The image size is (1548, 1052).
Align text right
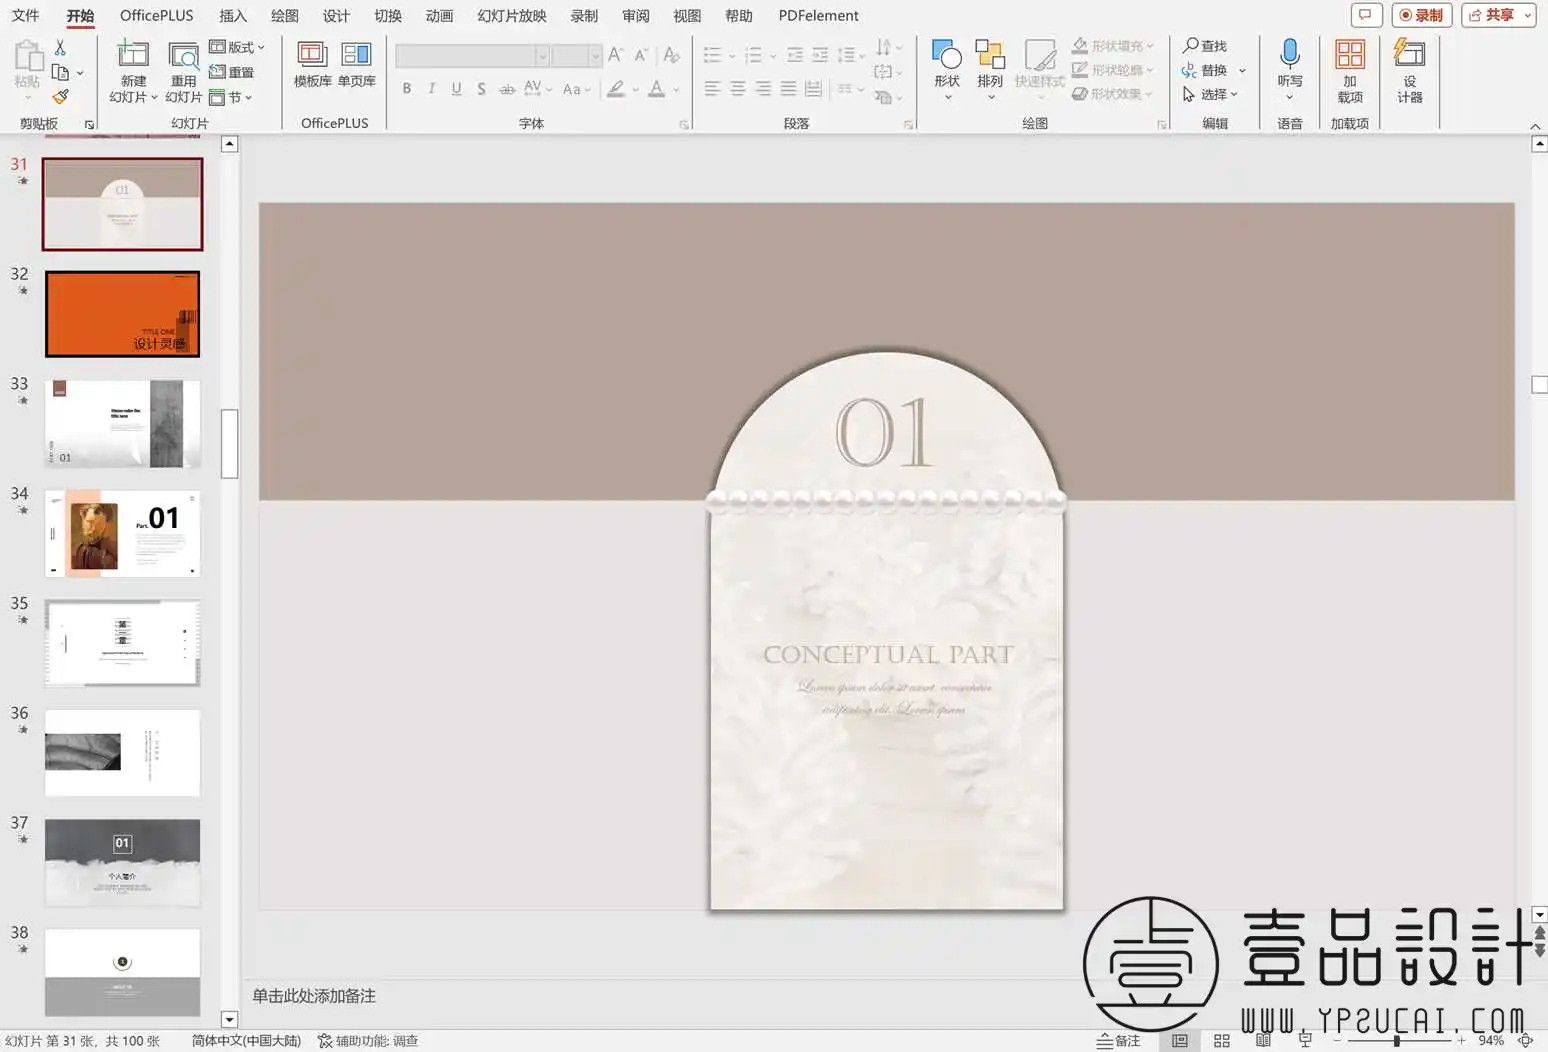coord(763,89)
